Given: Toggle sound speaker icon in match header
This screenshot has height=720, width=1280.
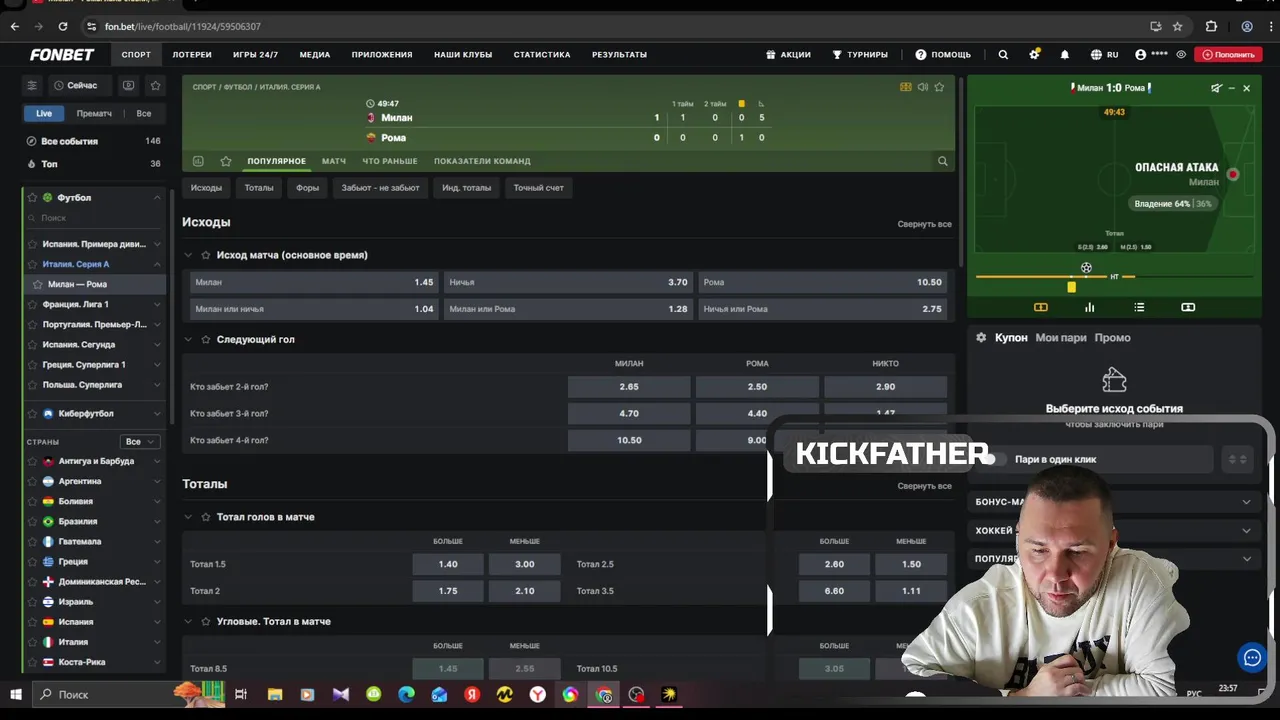Looking at the screenshot, I should [922, 87].
